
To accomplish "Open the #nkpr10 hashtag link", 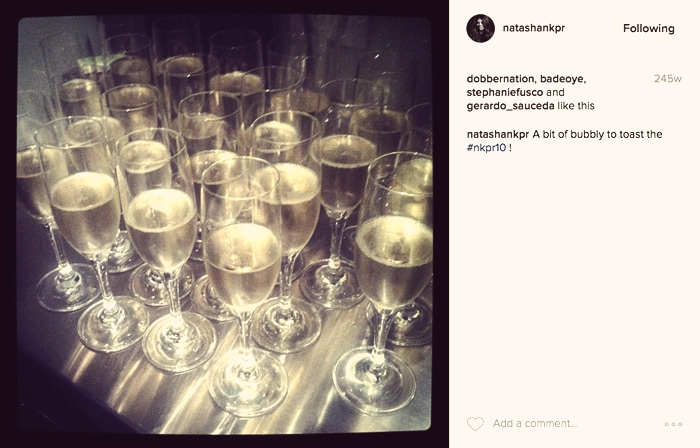I will (x=486, y=148).
